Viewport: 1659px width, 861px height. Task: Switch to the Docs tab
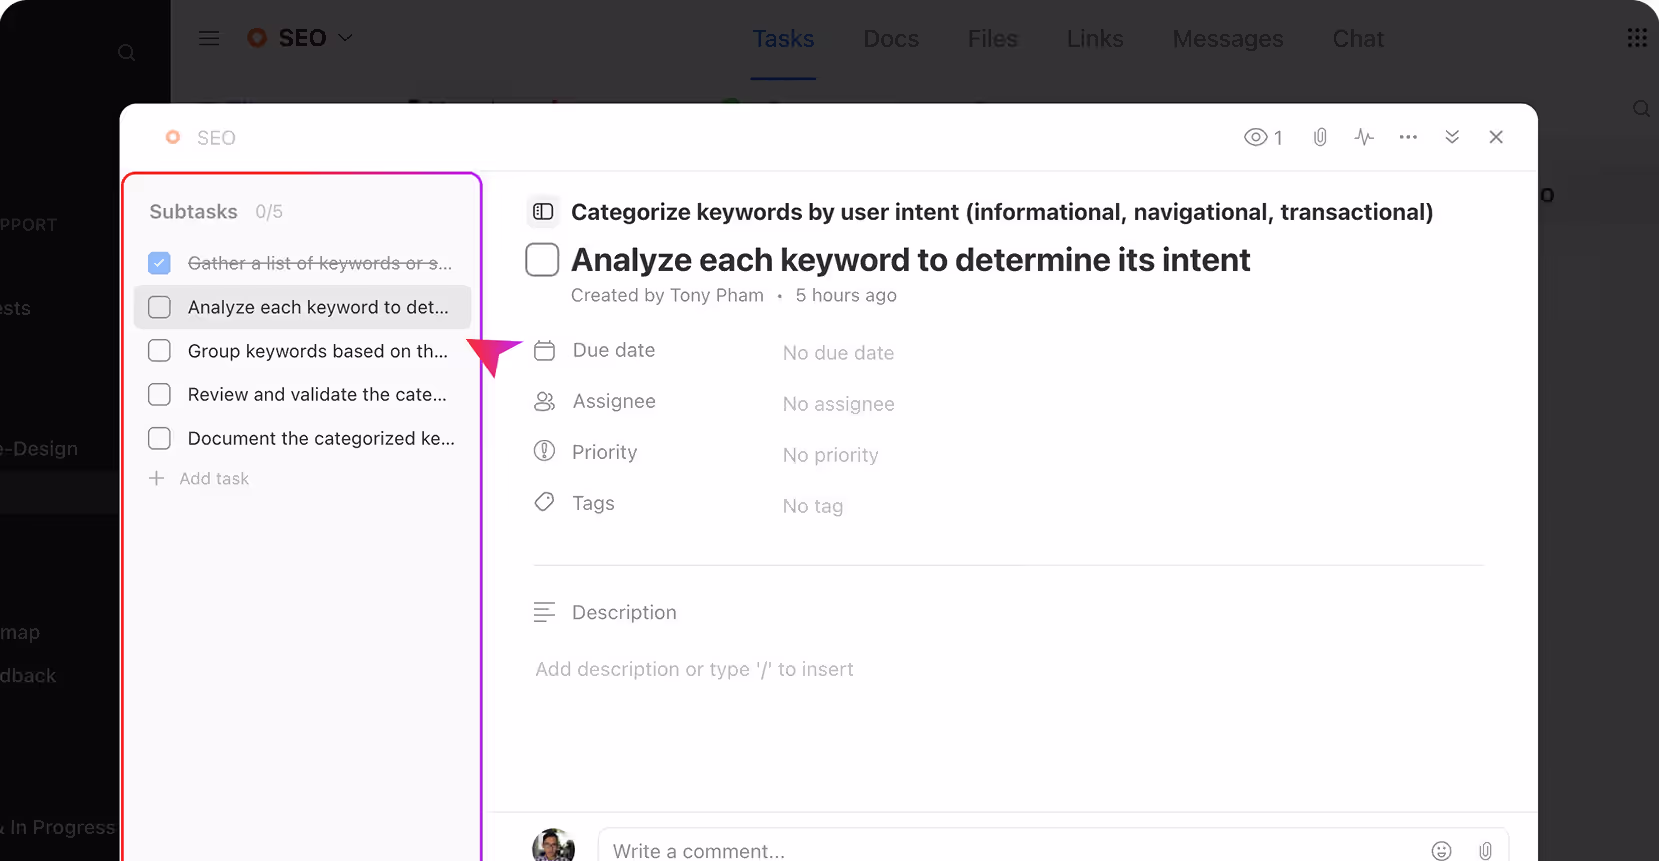[890, 39]
